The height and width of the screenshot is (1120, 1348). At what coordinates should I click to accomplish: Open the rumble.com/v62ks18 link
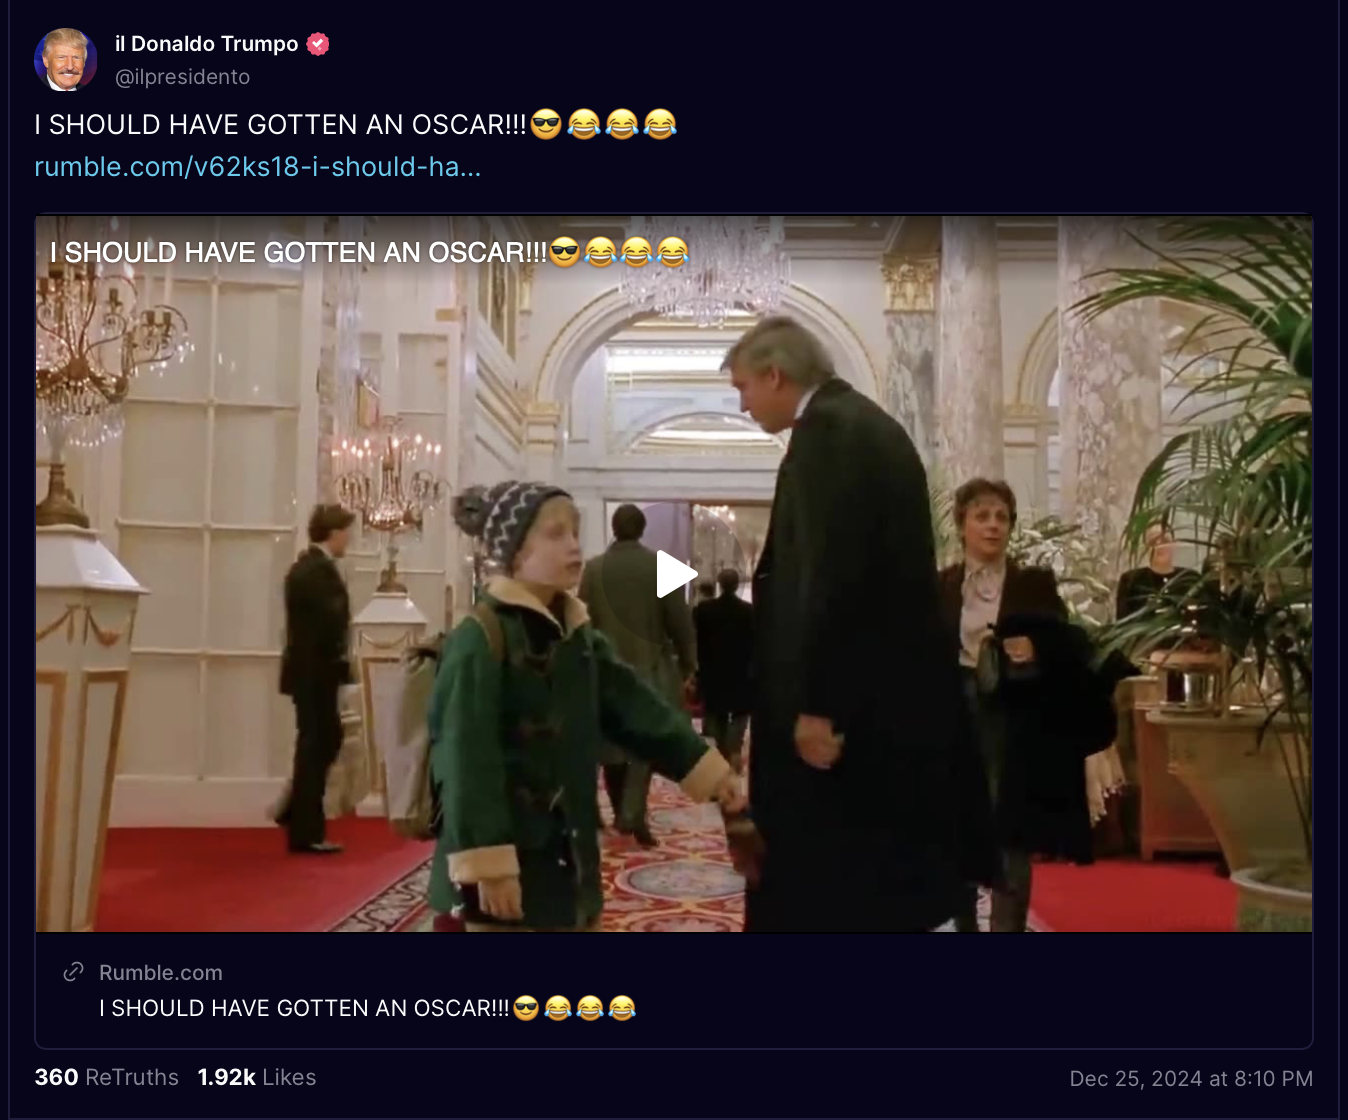pyautogui.click(x=258, y=166)
